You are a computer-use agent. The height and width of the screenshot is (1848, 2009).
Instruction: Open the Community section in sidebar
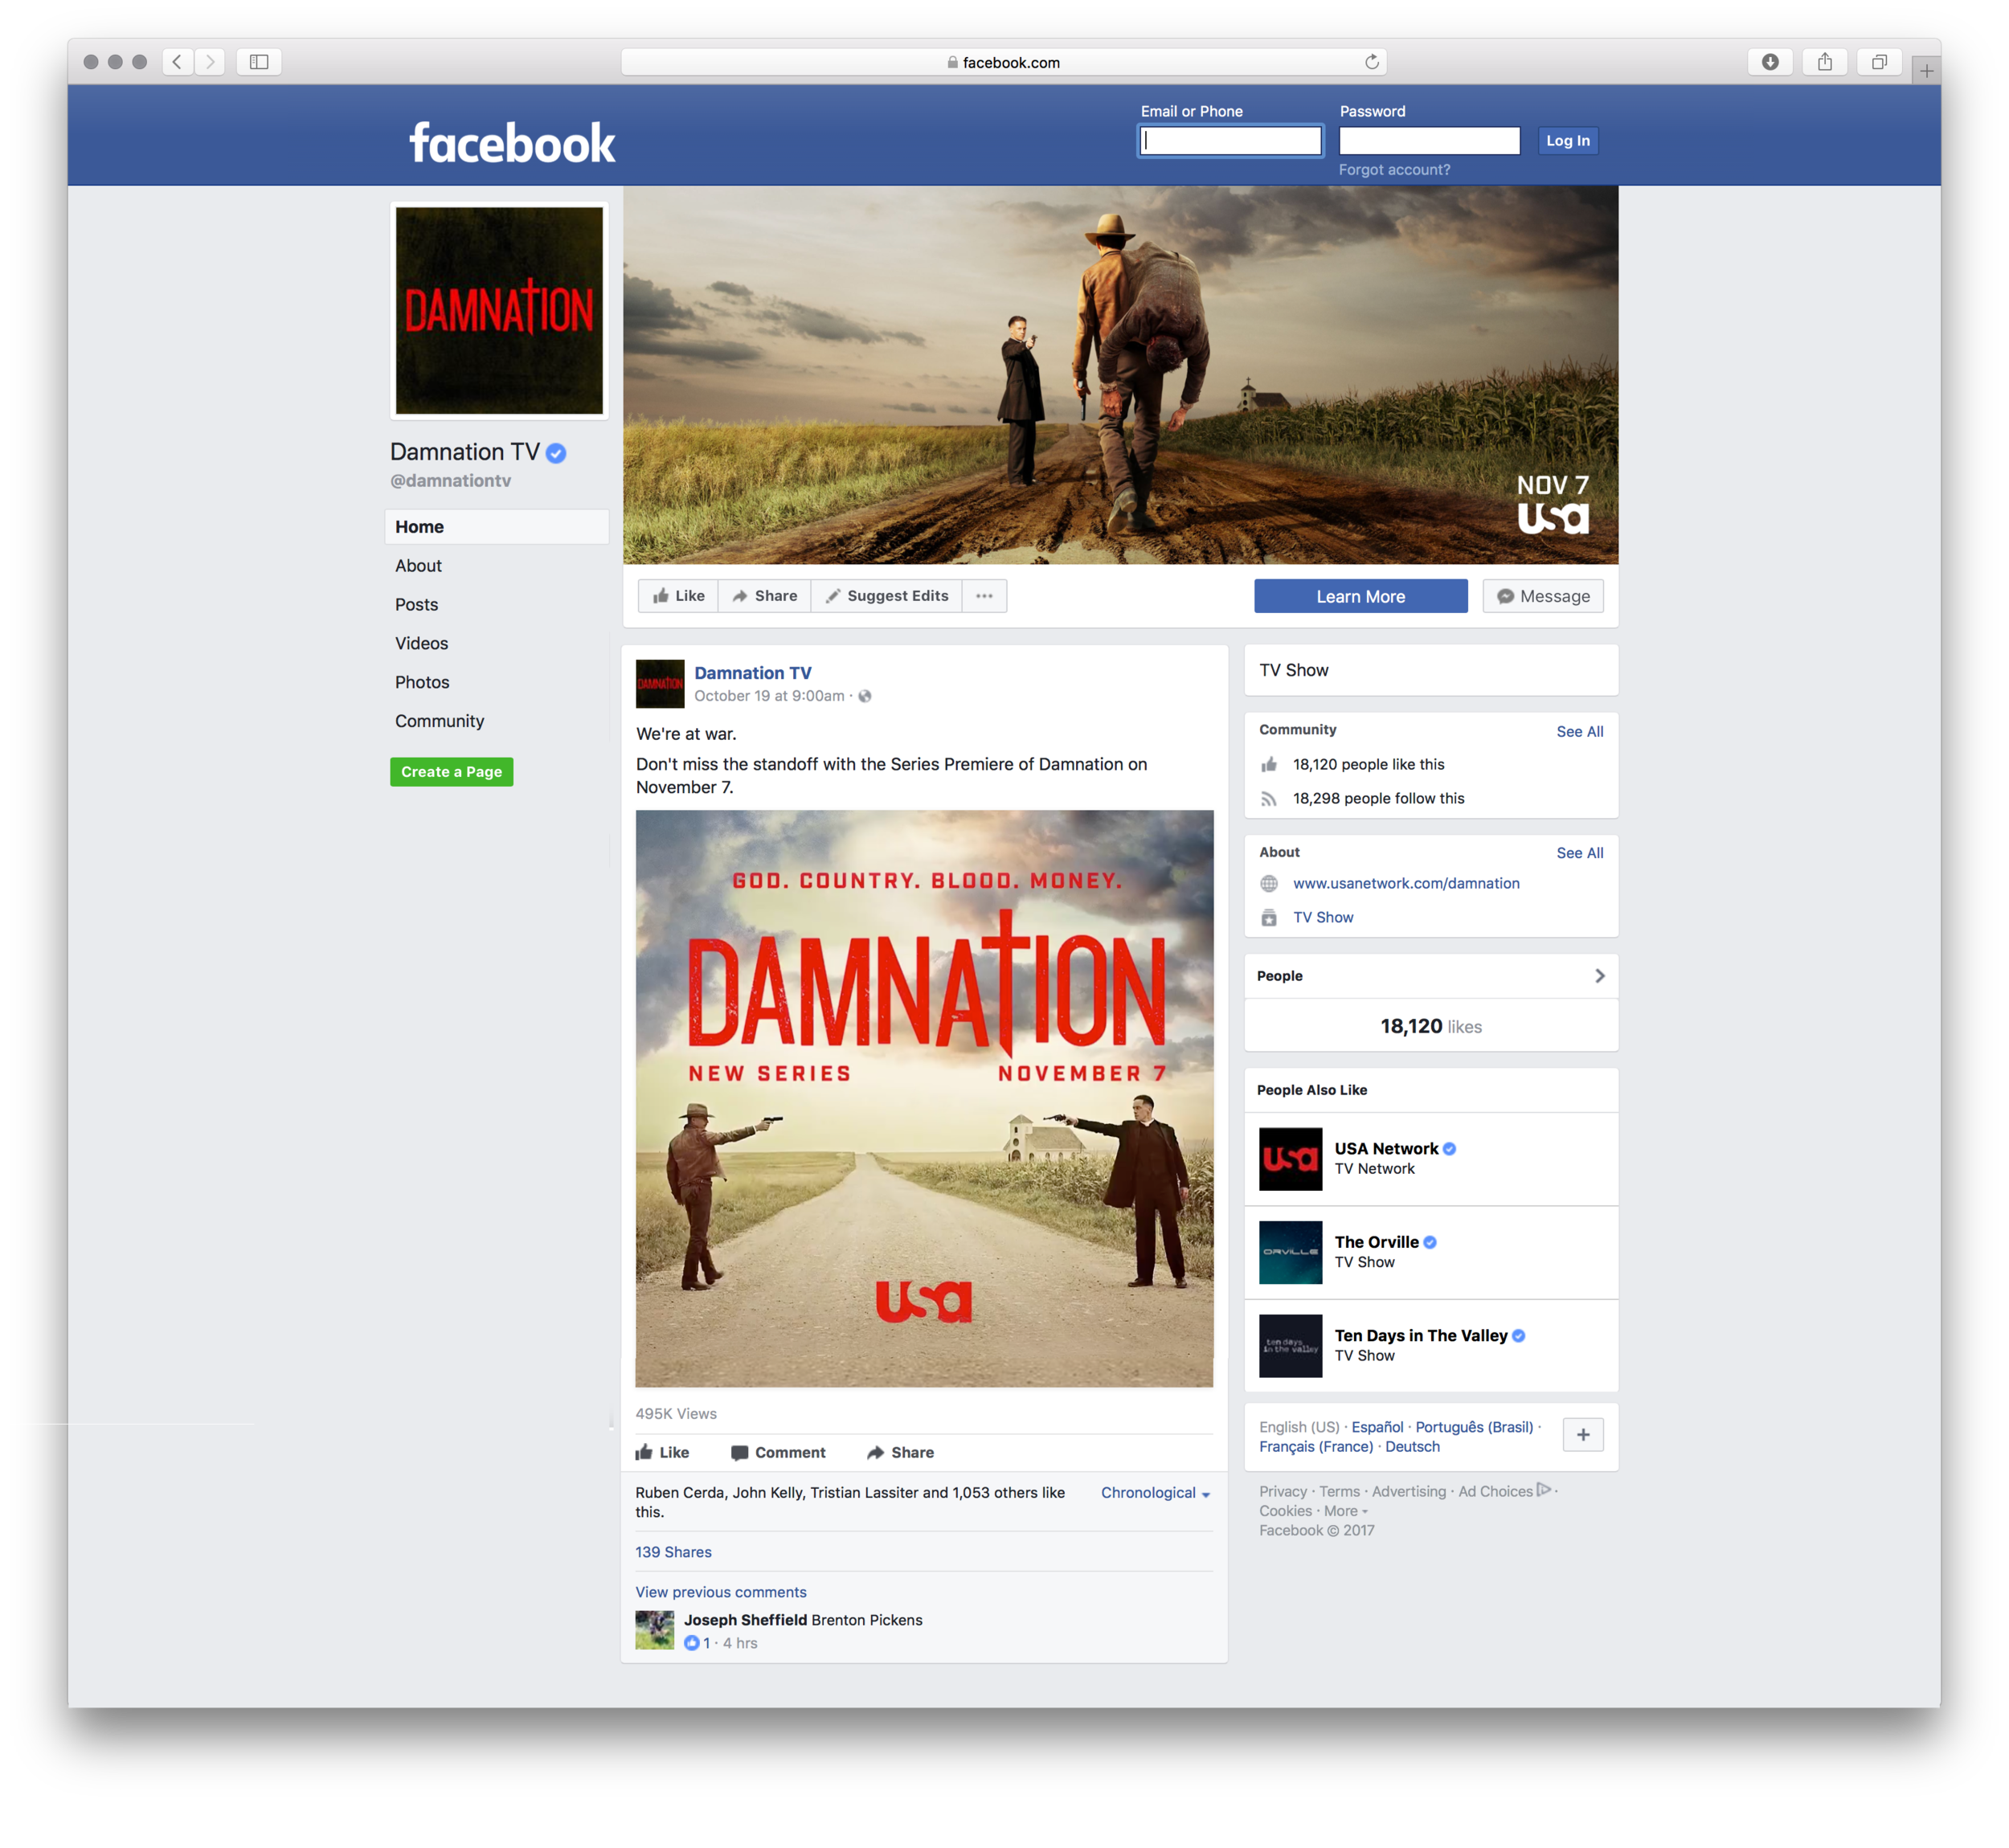point(439,722)
